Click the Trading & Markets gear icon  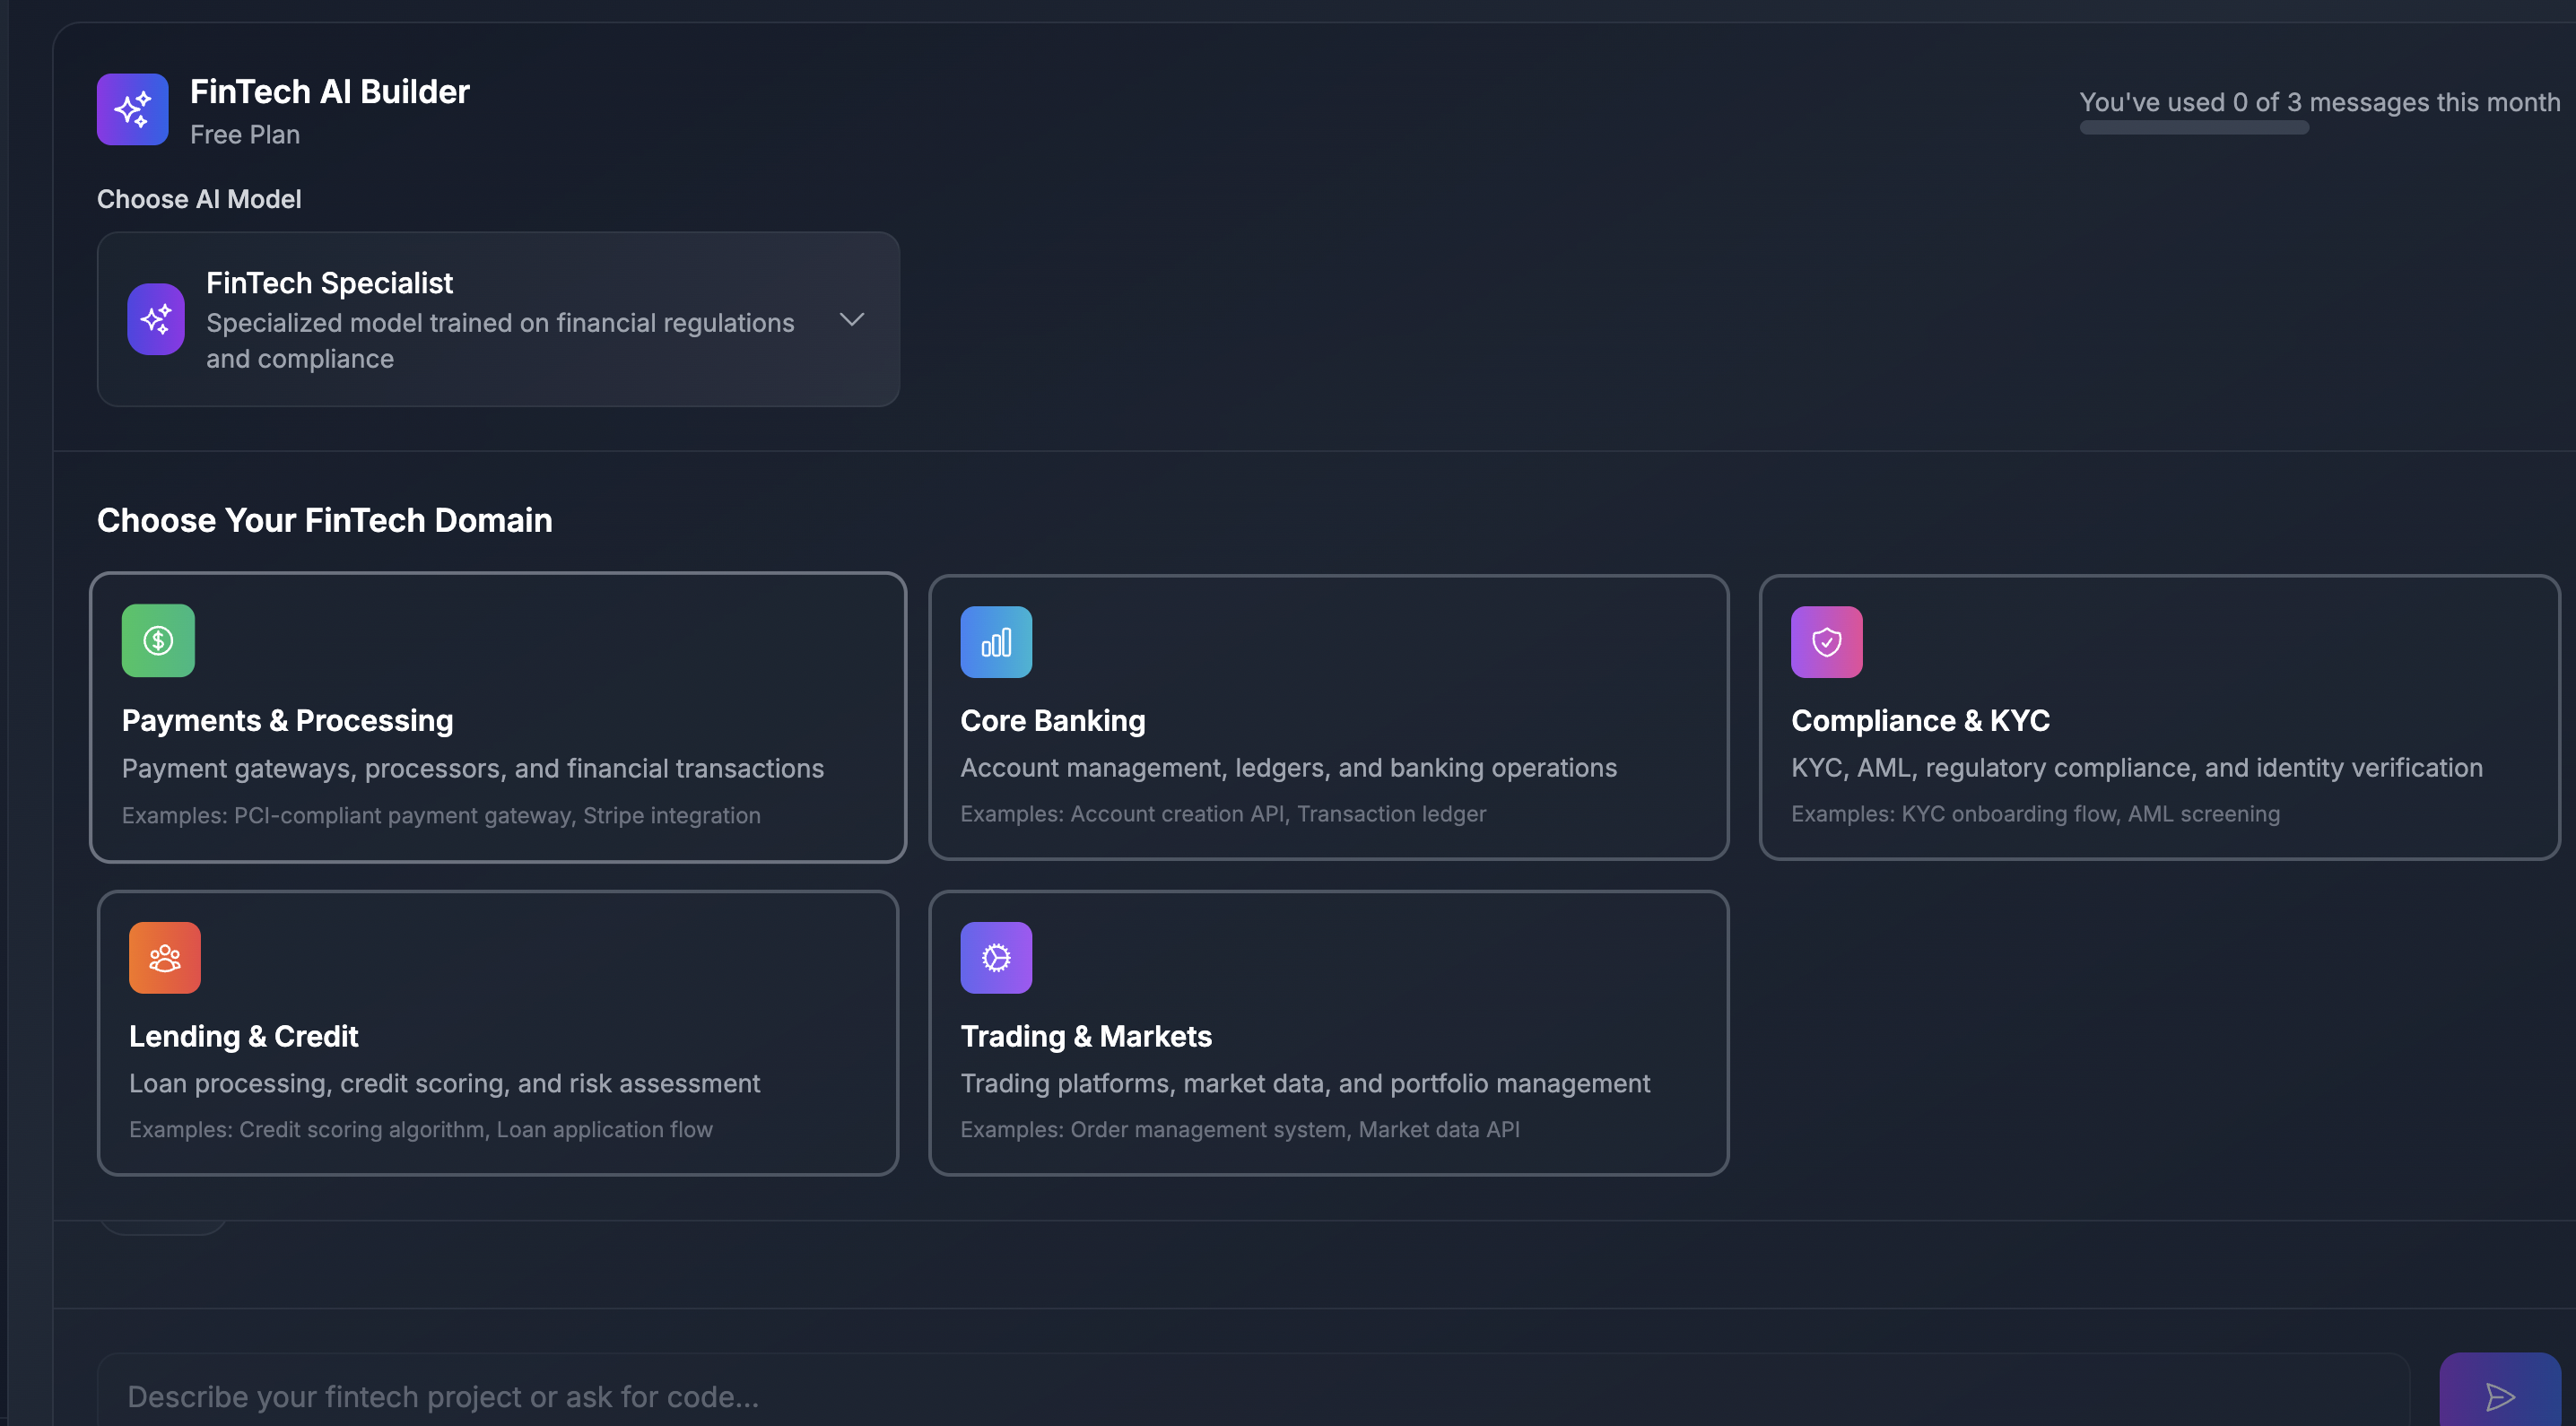(x=996, y=957)
